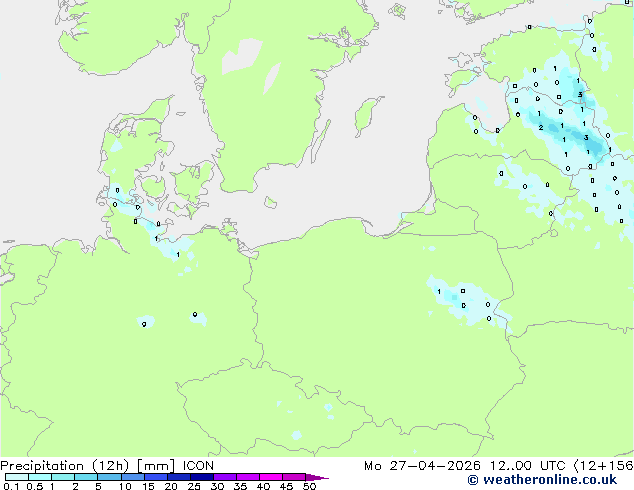Click the narrow gray Vättern lake in Sweden
Screen dimensions: 634x490
pos(272,78)
